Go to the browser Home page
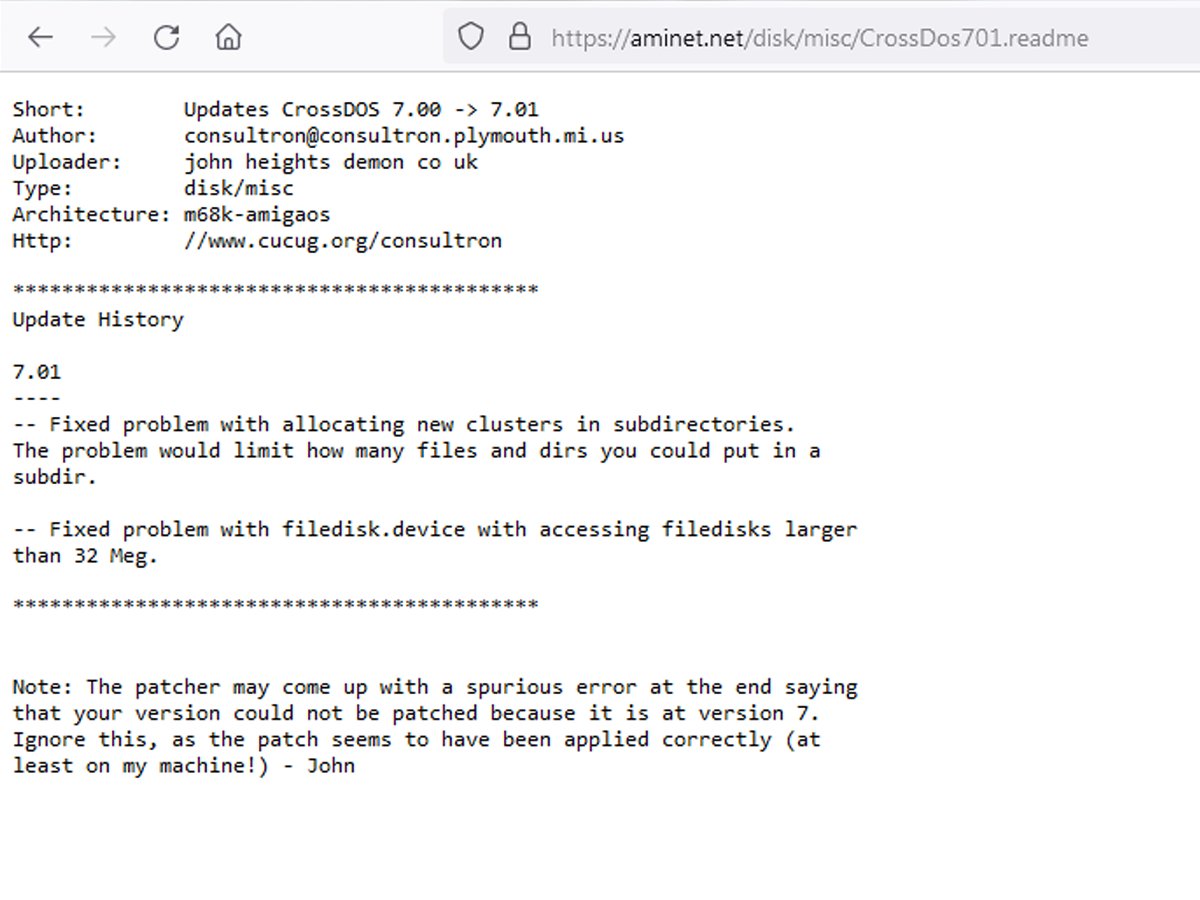Screen dimensions: 1200x900 click(229, 38)
